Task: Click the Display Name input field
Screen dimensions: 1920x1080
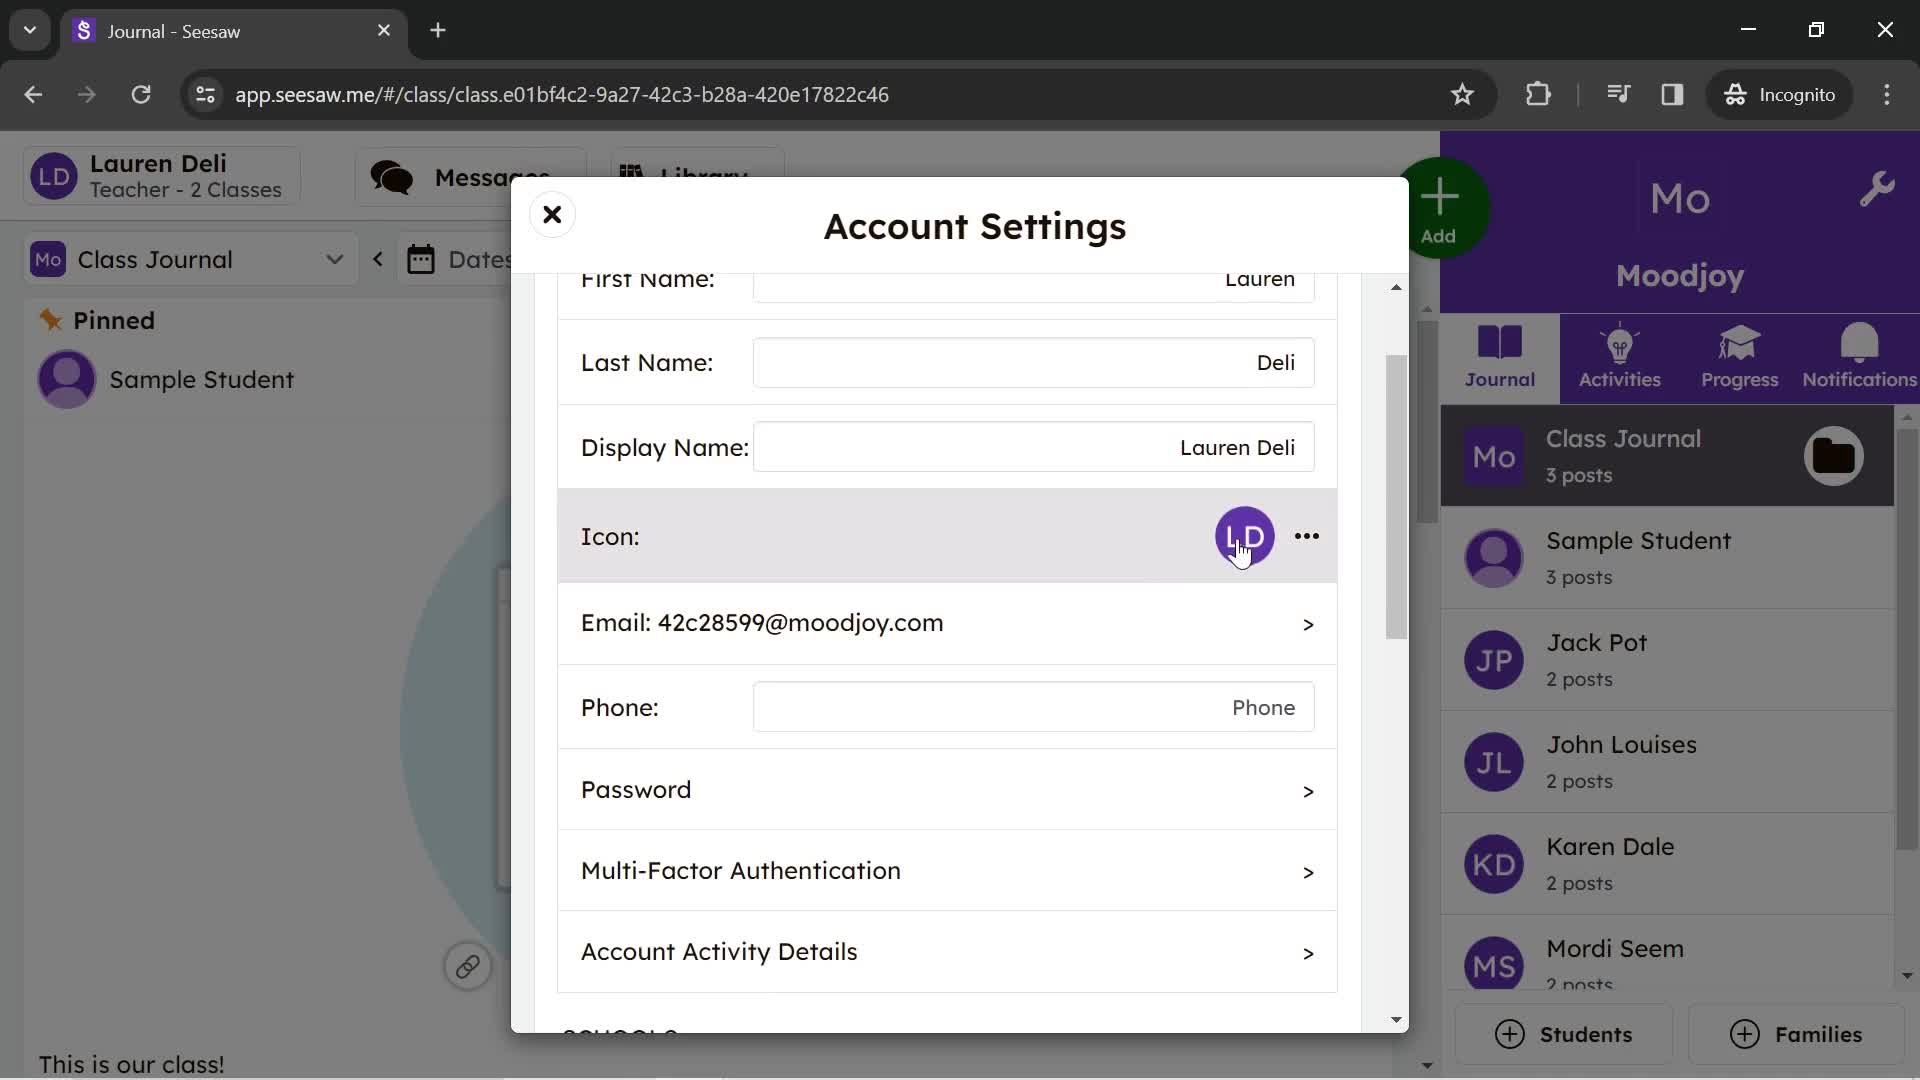Action: [x=1034, y=447]
